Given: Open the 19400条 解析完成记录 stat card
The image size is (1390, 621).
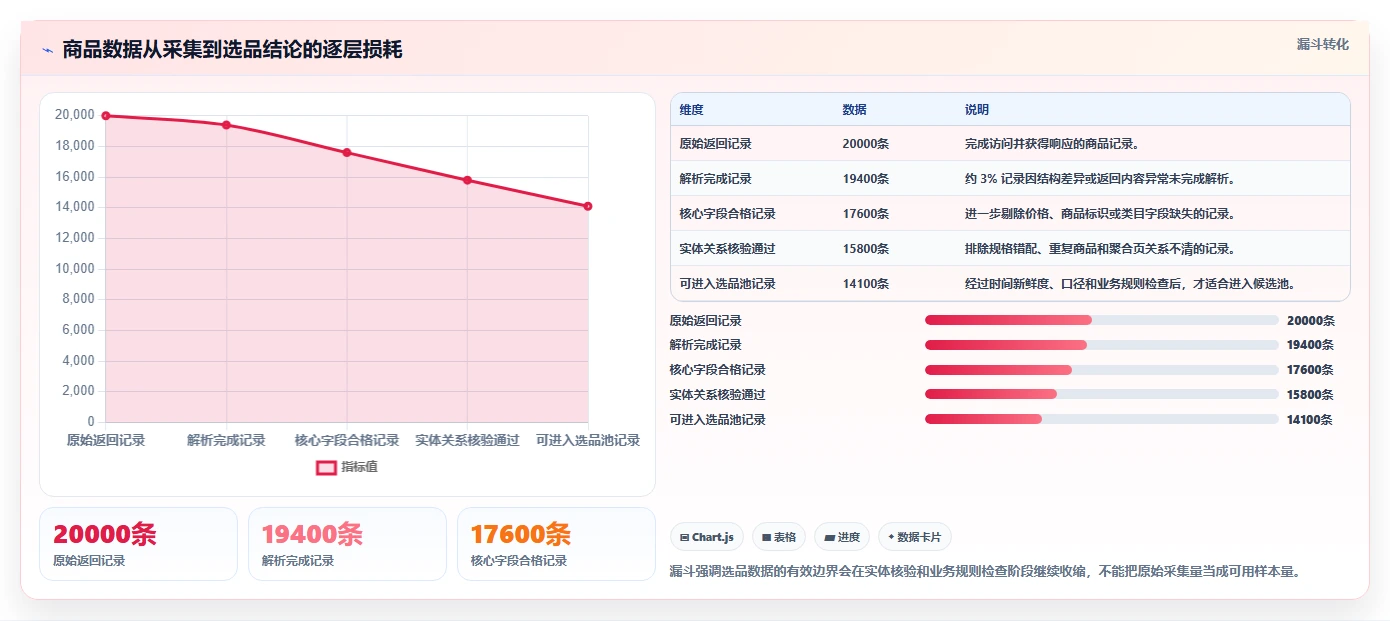Looking at the screenshot, I should 347,544.
